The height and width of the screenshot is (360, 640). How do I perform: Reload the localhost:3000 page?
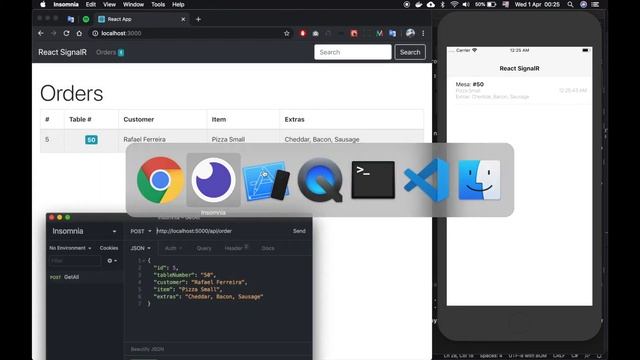(66, 33)
